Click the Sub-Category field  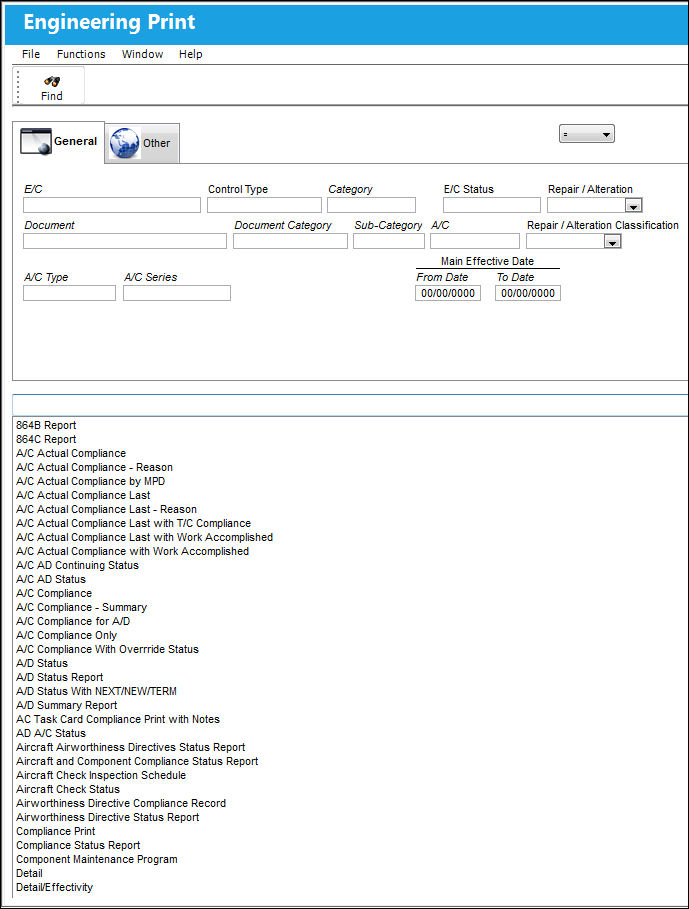click(x=389, y=241)
